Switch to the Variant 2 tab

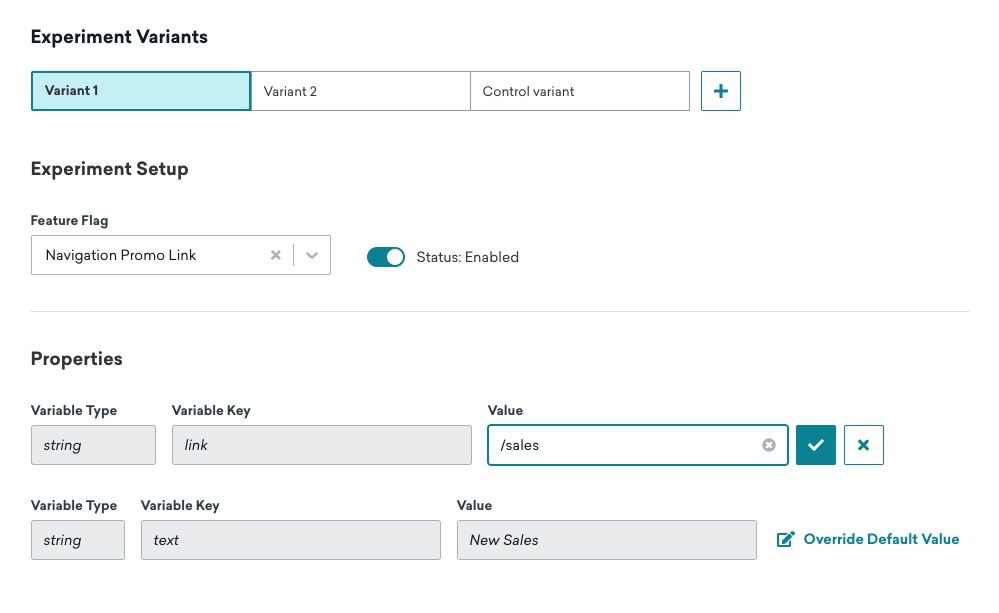point(361,91)
